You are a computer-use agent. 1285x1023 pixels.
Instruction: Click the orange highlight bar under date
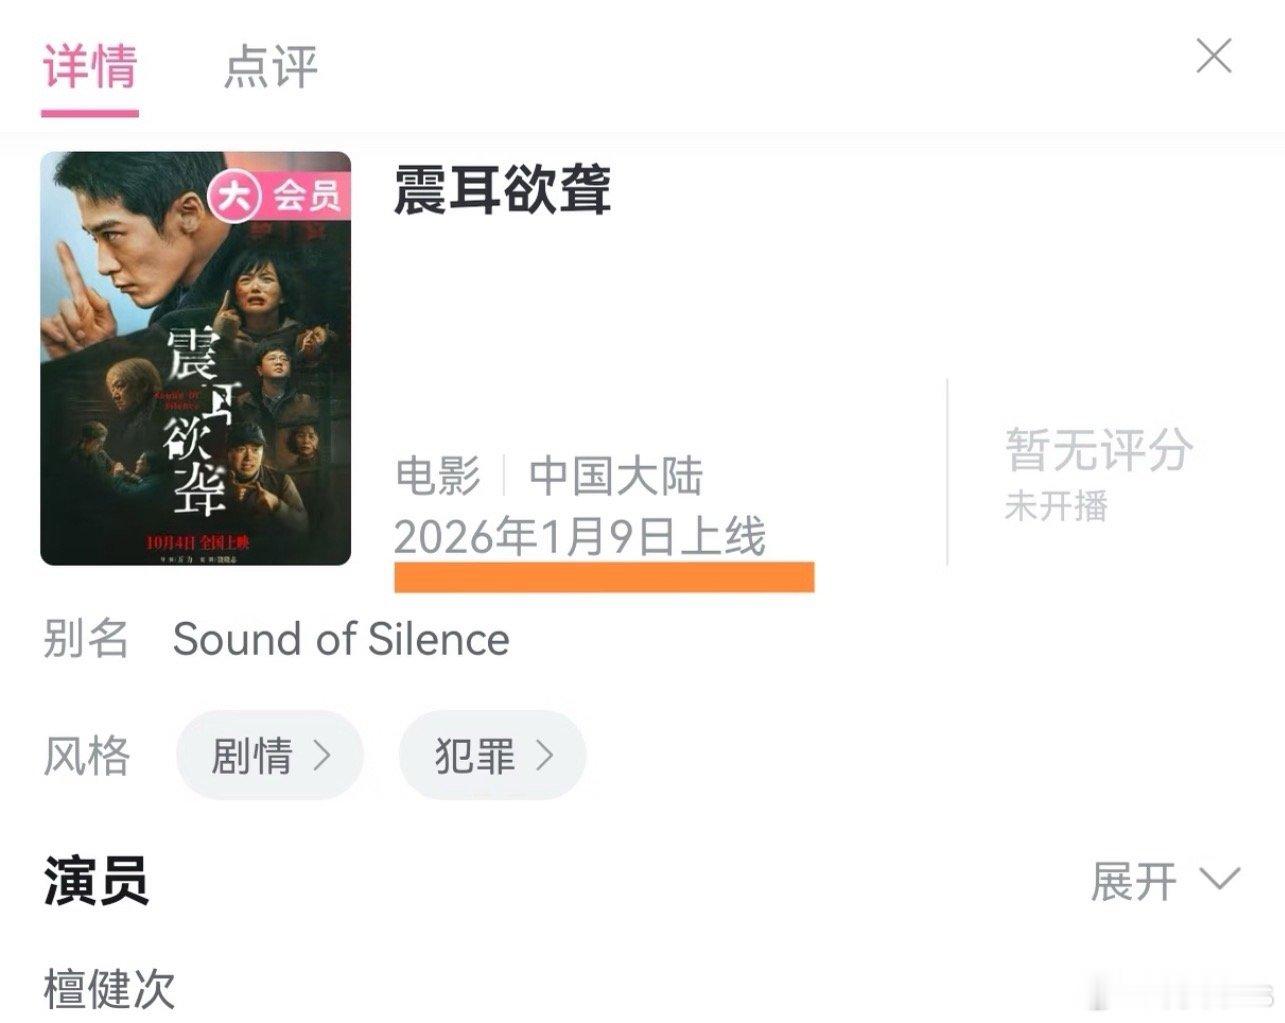pos(604,577)
